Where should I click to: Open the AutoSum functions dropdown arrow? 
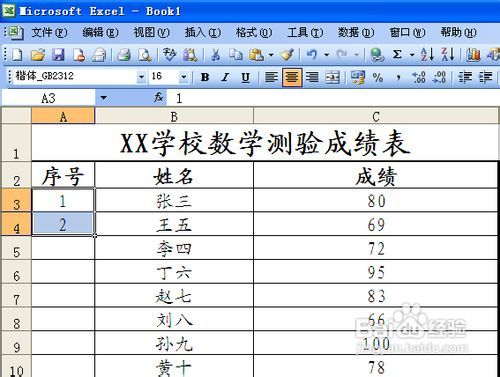click(412, 55)
